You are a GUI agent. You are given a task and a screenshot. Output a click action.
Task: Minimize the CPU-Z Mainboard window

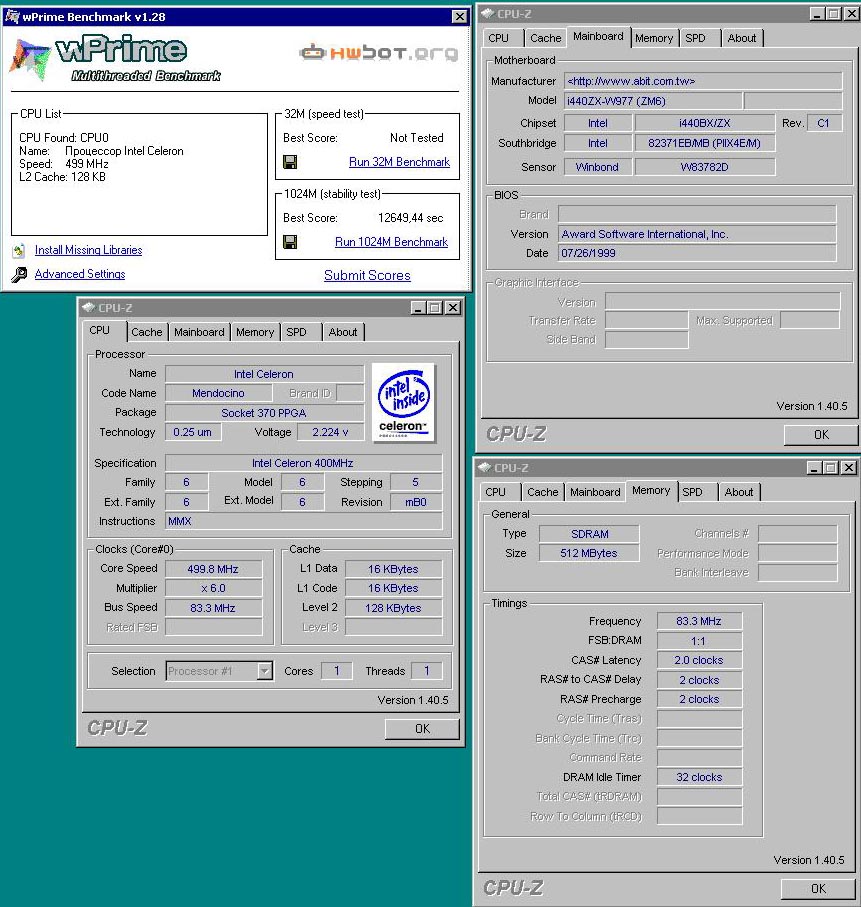coord(817,14)
